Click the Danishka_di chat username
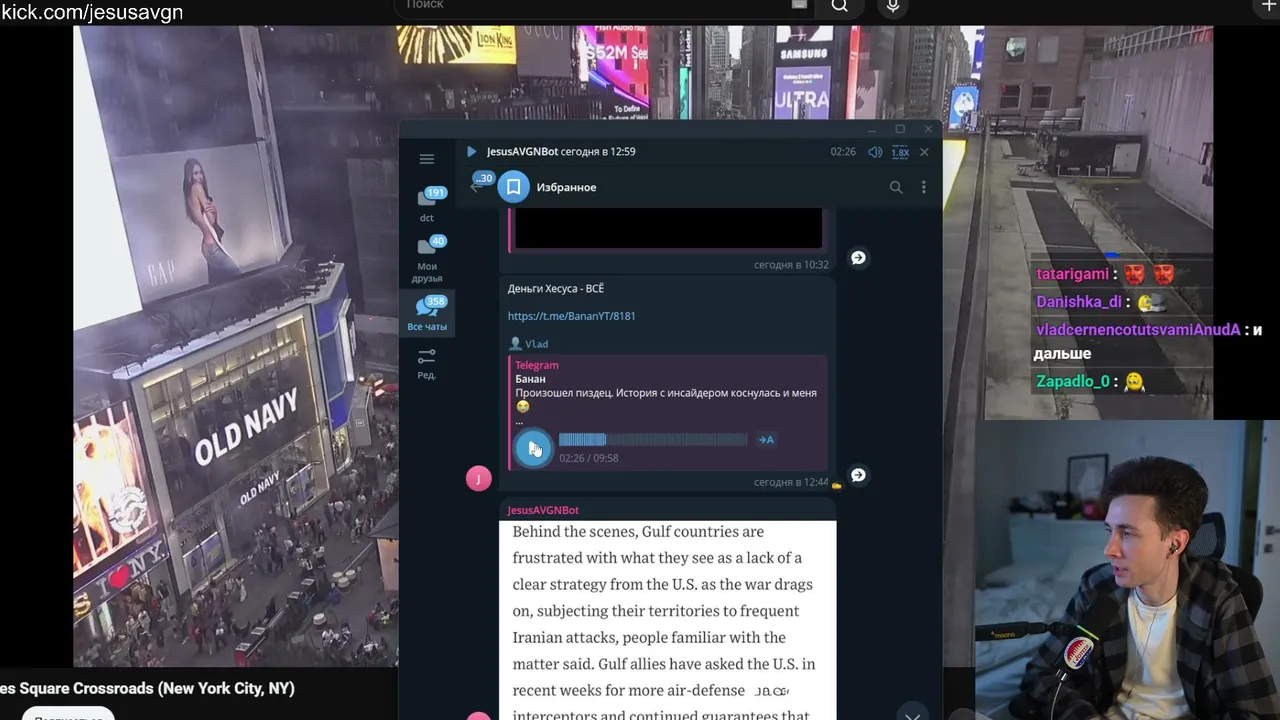 pos(1079,302)
